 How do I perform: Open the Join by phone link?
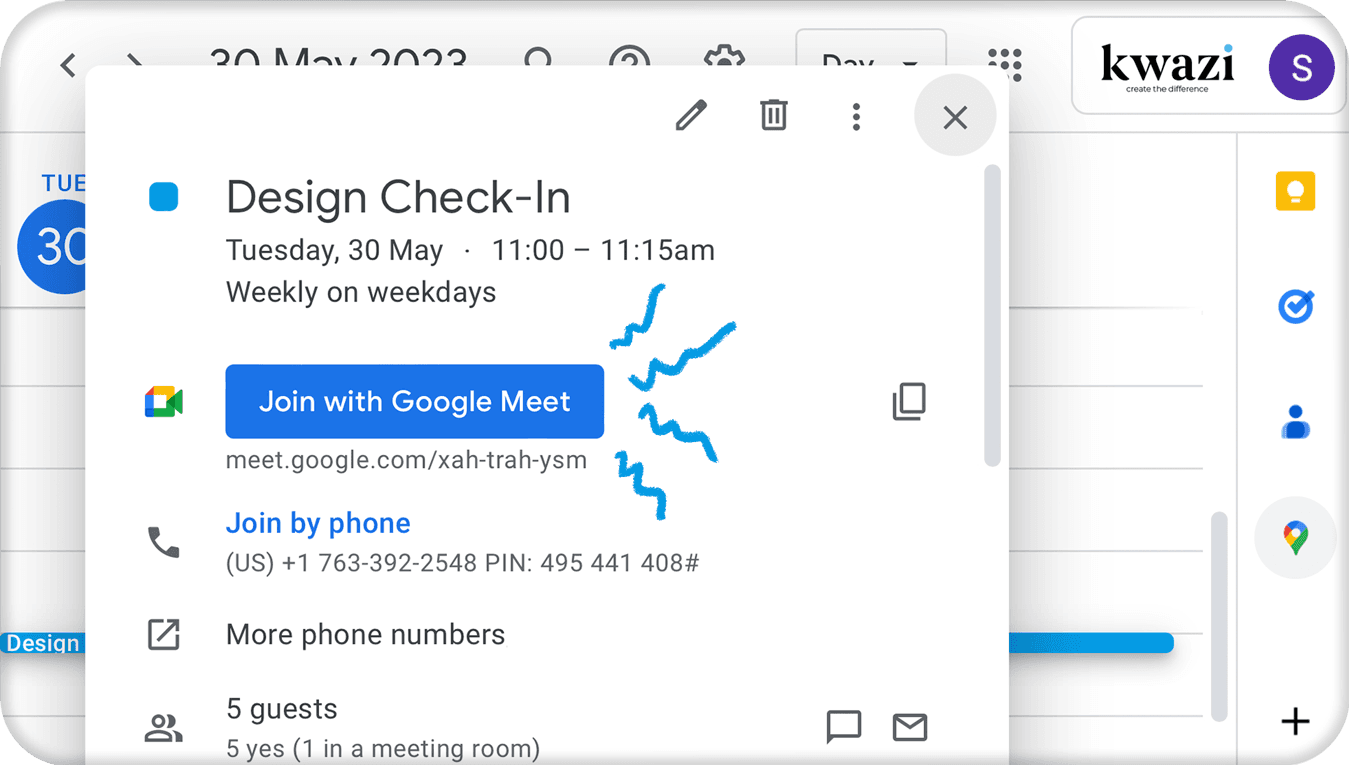point(318,523)
